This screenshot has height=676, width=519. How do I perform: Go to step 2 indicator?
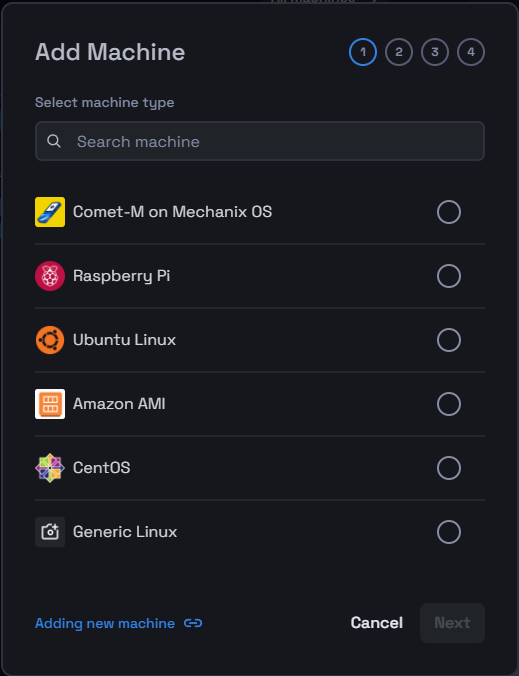(x=399, y=52)
